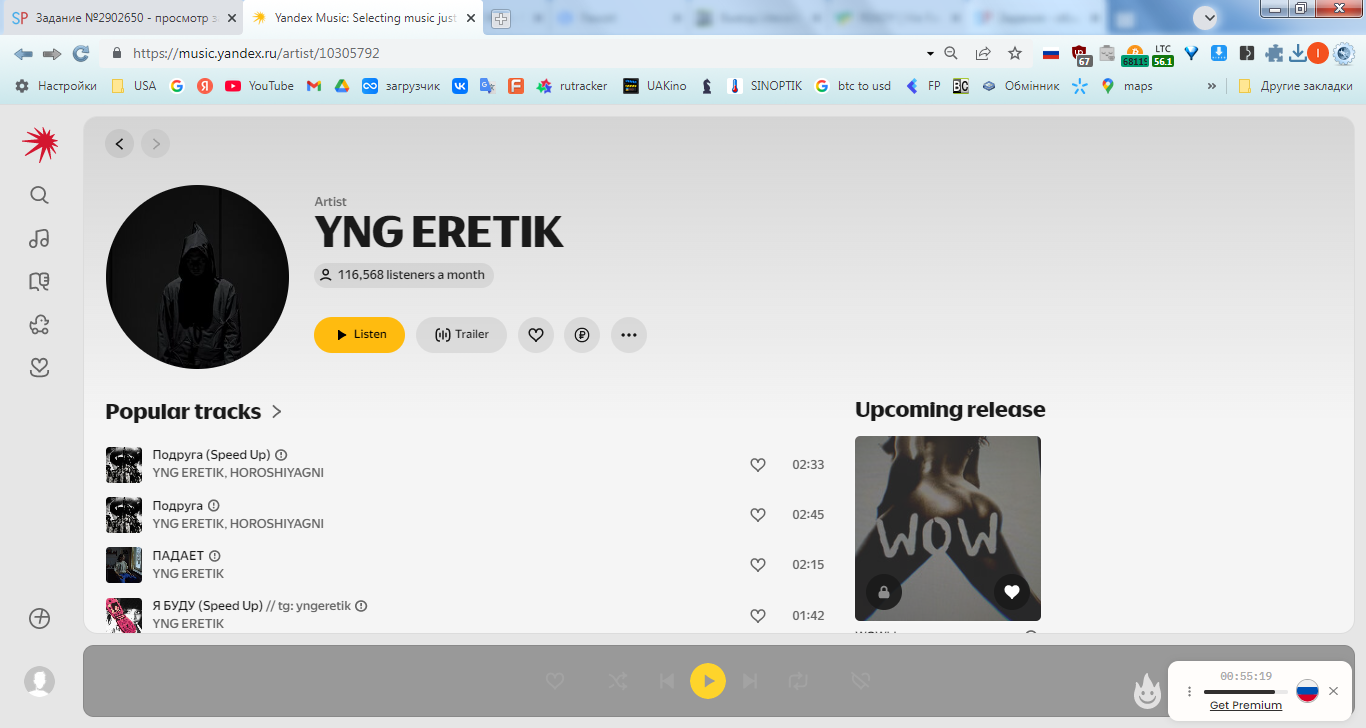This screenshot has height=728, width=1366.
Task: Open the music note section in sidebar
Action: pyautogui.click(x=39, y=238)
